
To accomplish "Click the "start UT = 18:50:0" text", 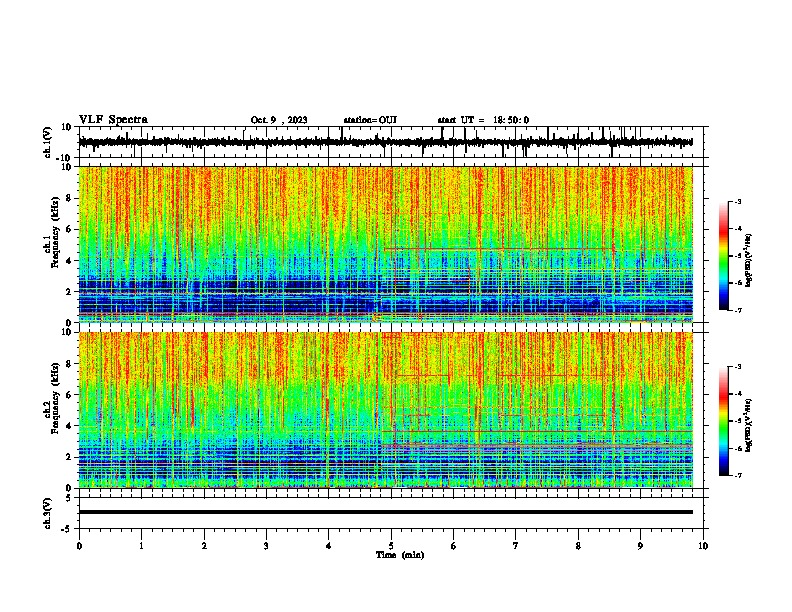I will point(483,120).
